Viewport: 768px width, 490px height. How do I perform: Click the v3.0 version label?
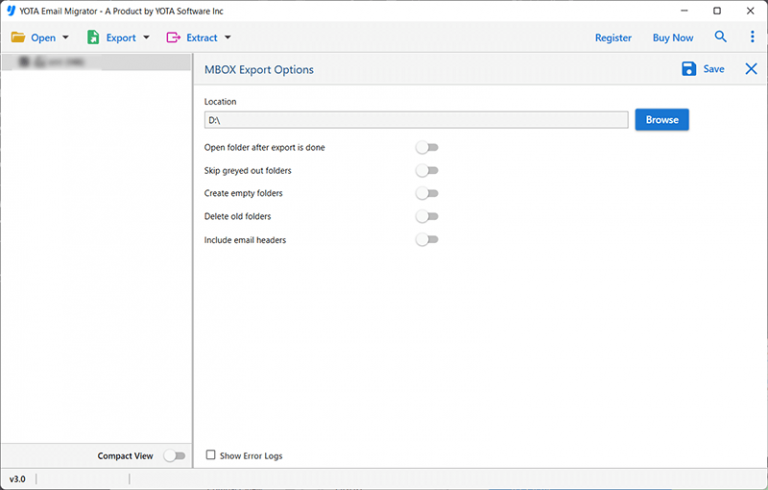(x=17, y=479)
